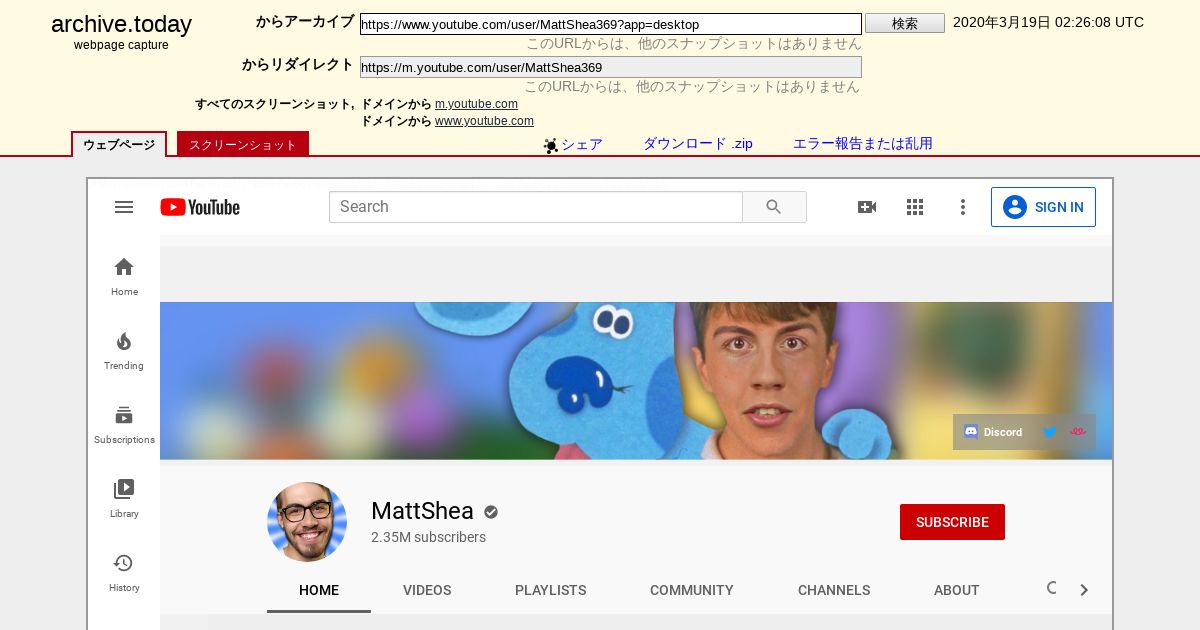
Task: Open the Twitter bird icon on banner
Action: coord(1050,432)
